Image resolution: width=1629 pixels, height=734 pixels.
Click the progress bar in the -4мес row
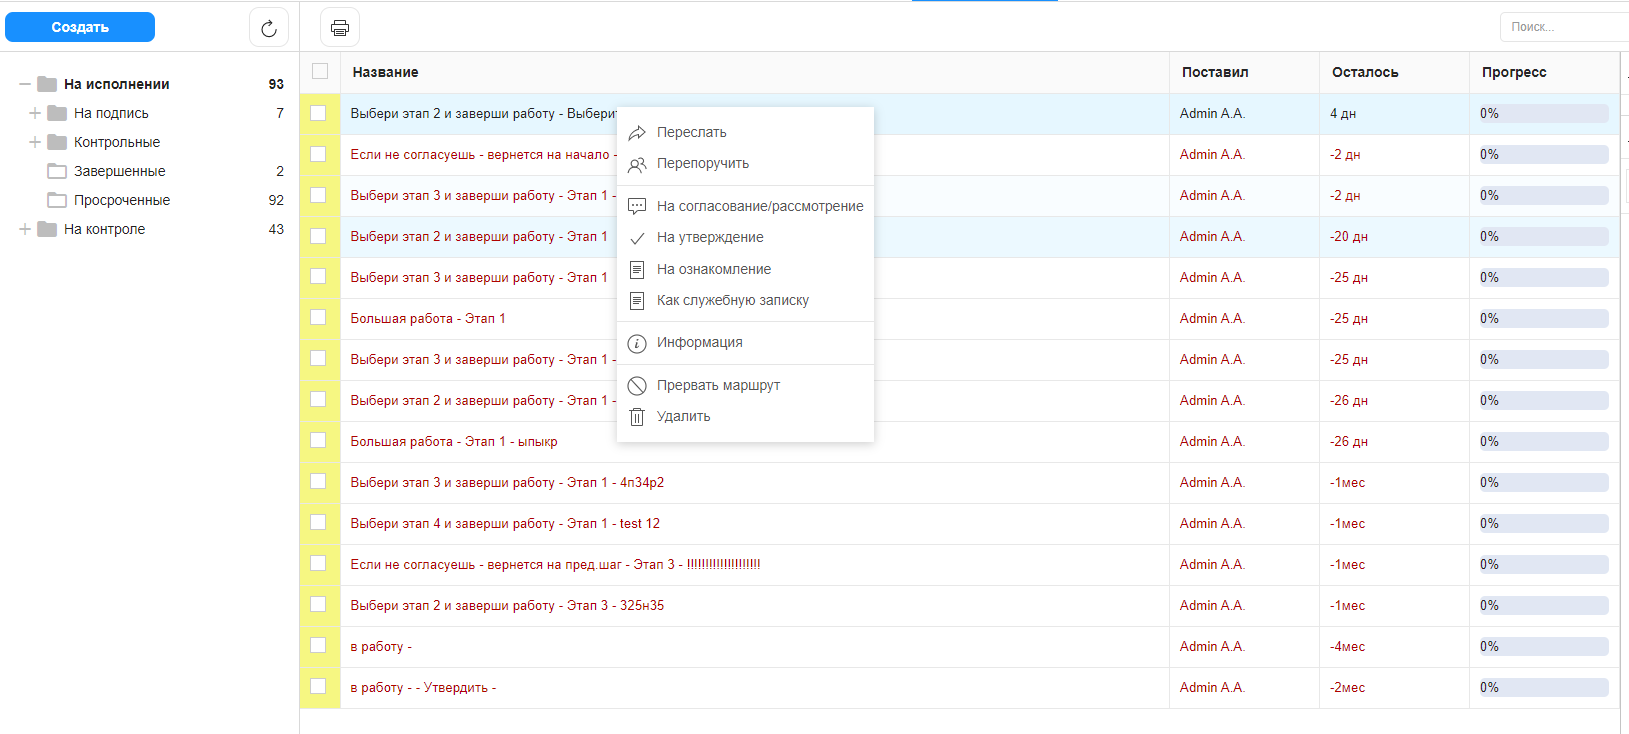point(1544,647)
